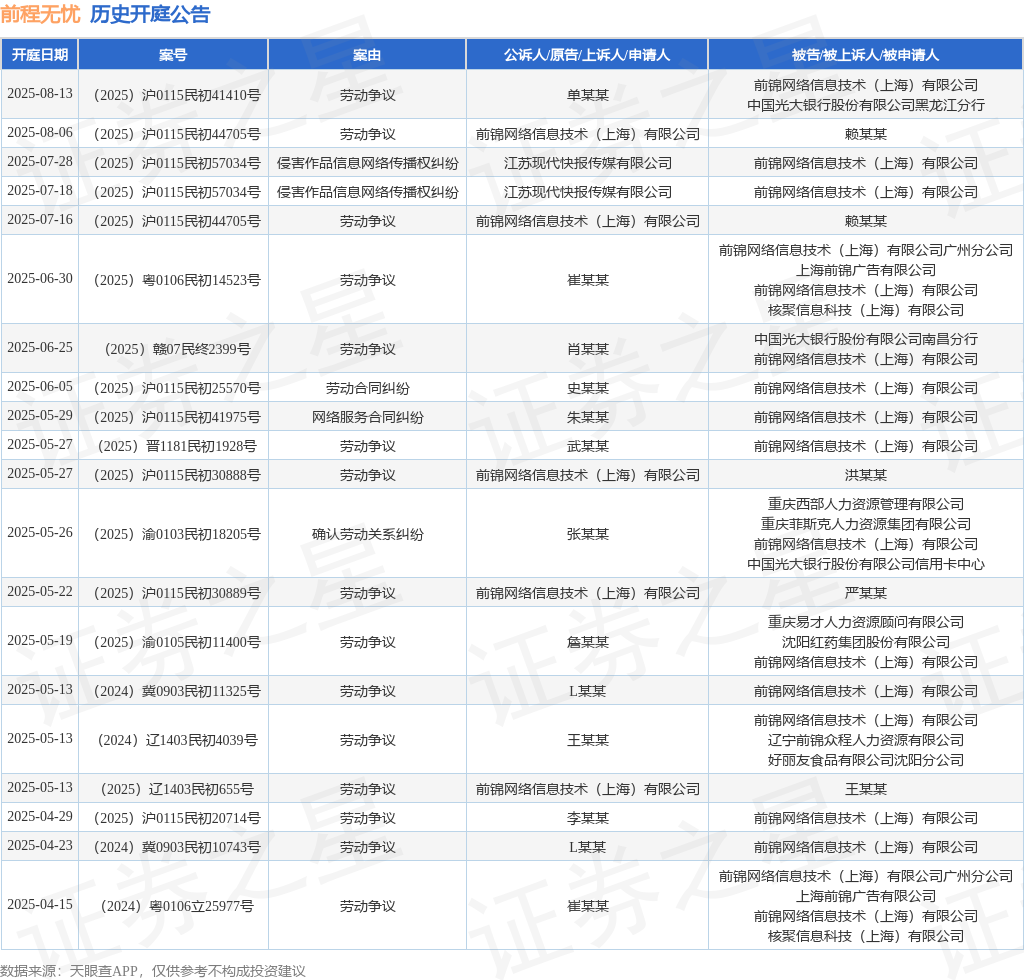Select date cell 2025-04-15
The width and height of the screenshot is (1024, 980).
[x=40, y=904]
